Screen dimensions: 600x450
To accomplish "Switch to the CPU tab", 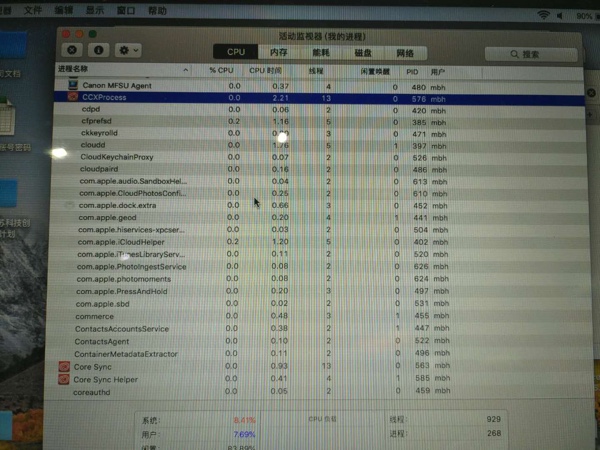I will 236,52.
